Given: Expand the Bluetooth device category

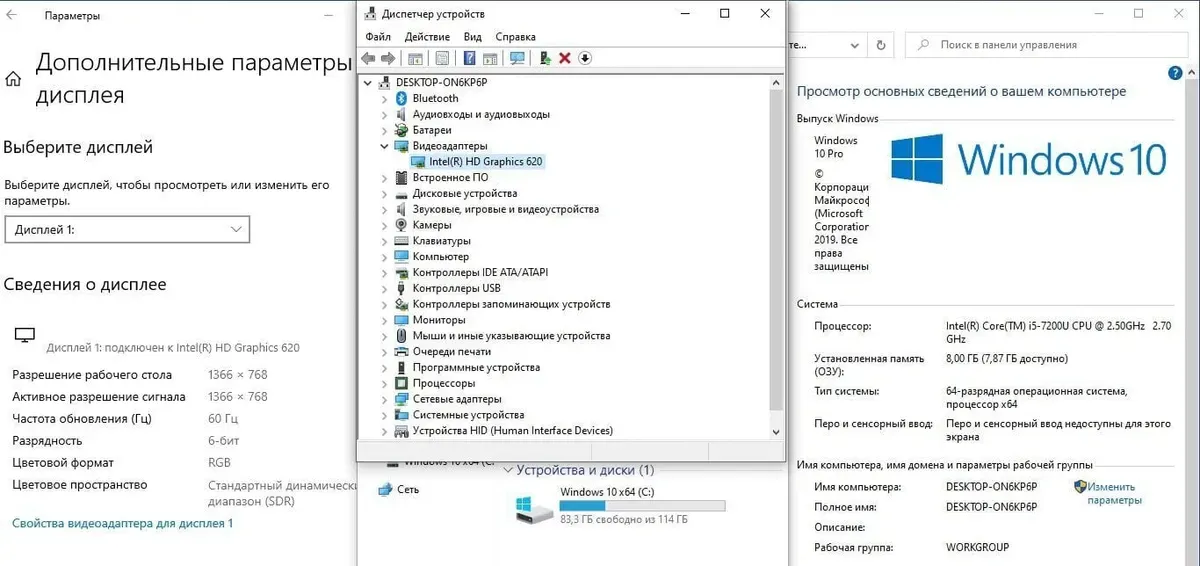Looking at the screenshot, I should [384, 99].
